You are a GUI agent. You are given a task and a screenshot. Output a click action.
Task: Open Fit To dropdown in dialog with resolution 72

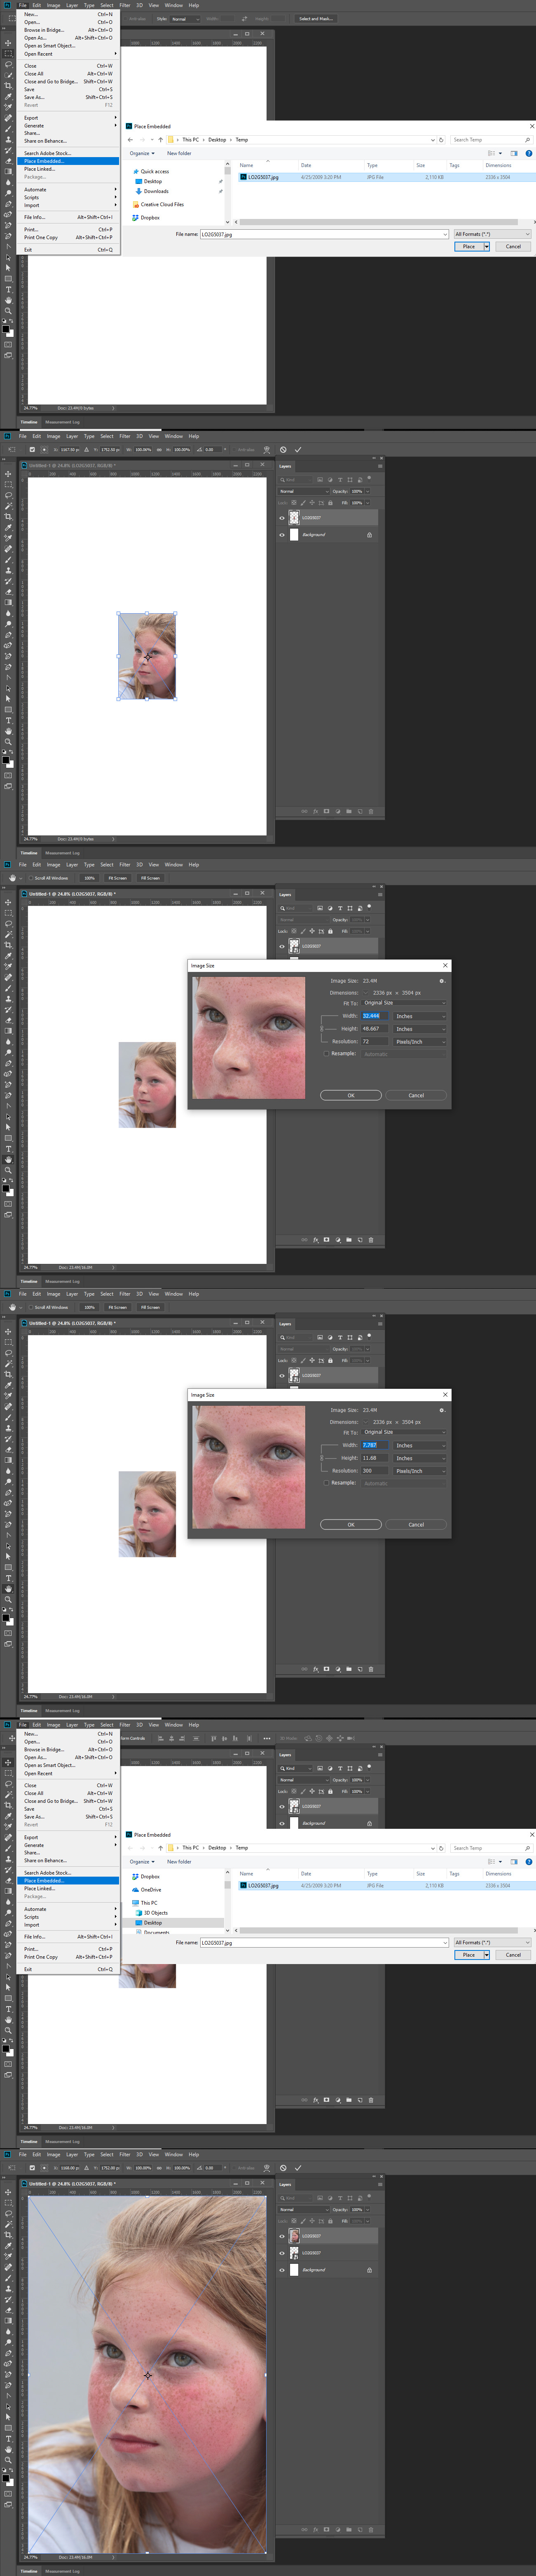point(404,1003)
